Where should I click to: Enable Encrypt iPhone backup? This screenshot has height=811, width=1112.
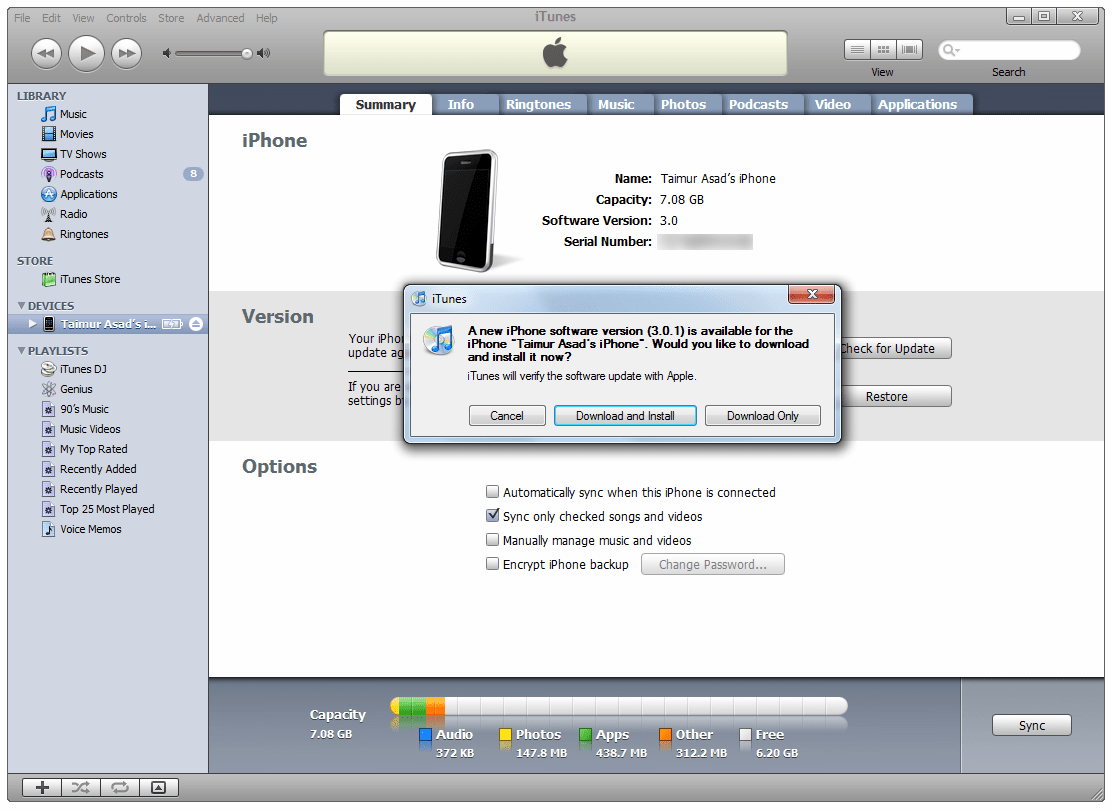pyautogui.click(x=493, y=564)
